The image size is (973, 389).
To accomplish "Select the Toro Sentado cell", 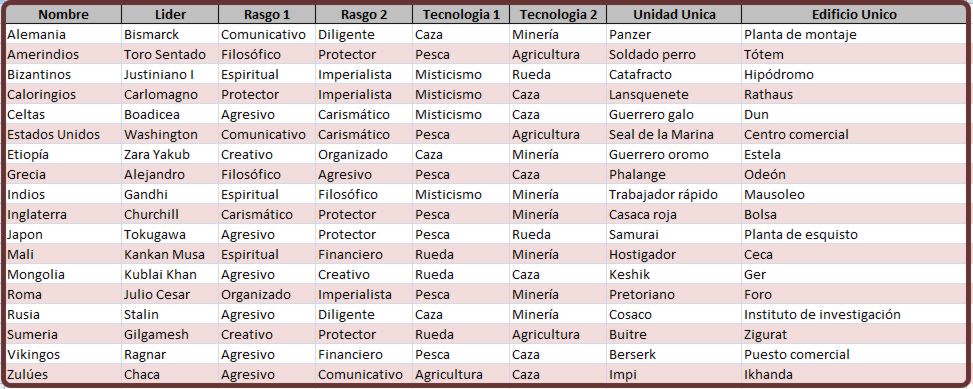I will [170, 55].
